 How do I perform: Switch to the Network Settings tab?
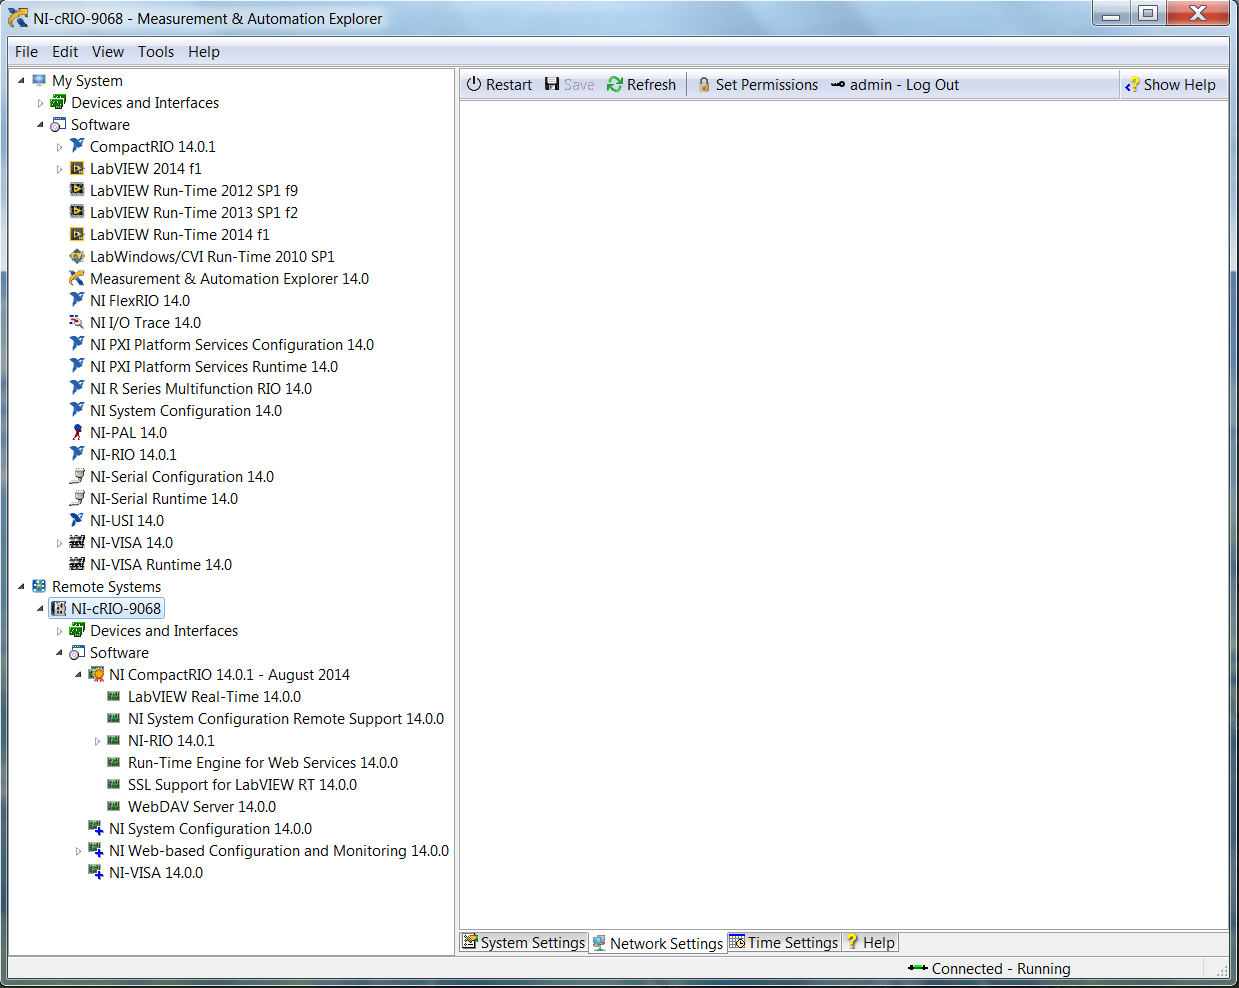point(657,942)
